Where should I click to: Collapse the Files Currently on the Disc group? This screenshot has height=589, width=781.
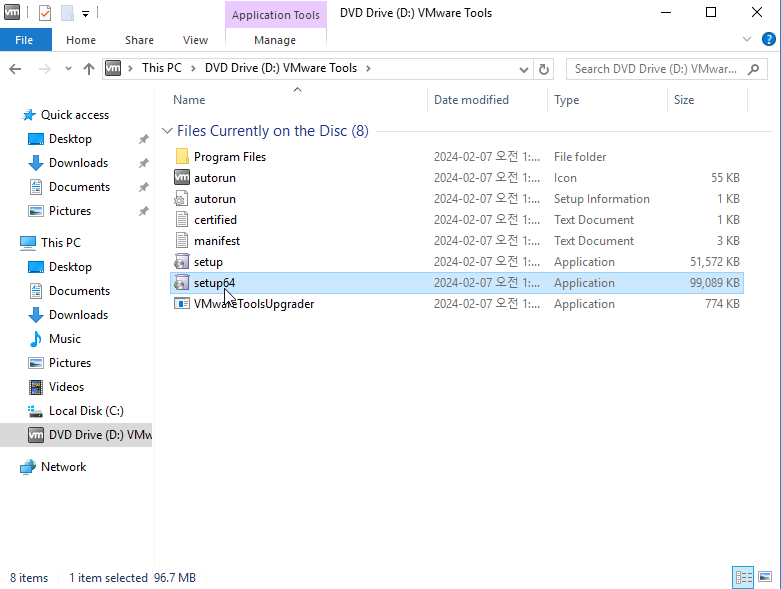(x=167, y=131)
